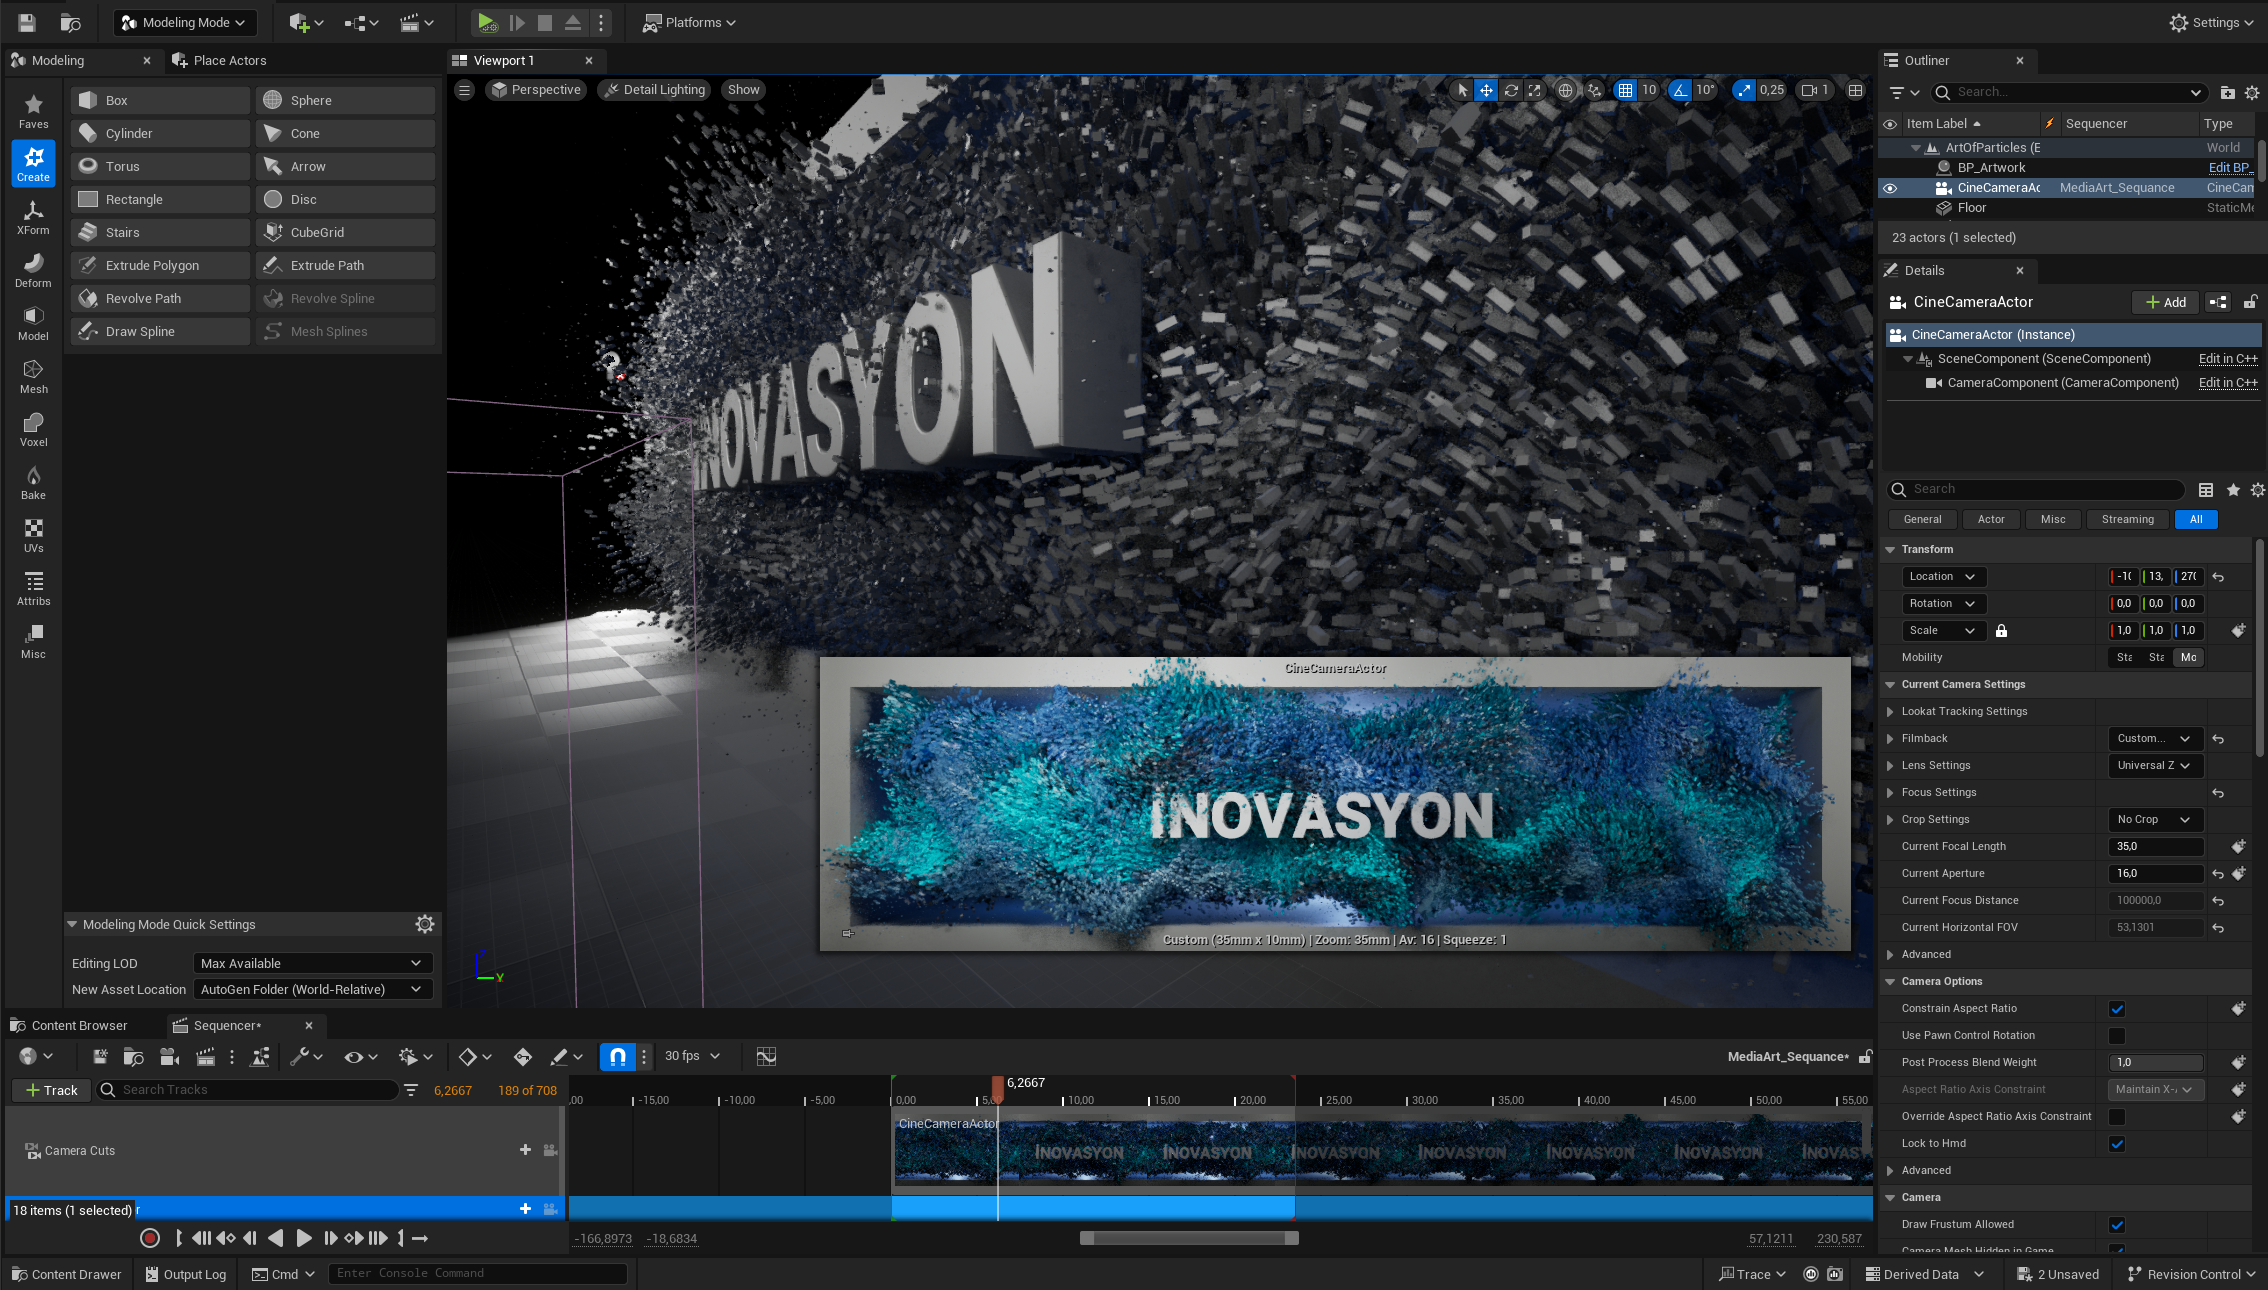The width and height of the screenshot is (2268, 1290).
Task: Create a Torus primitive
Action: [160, 166]
